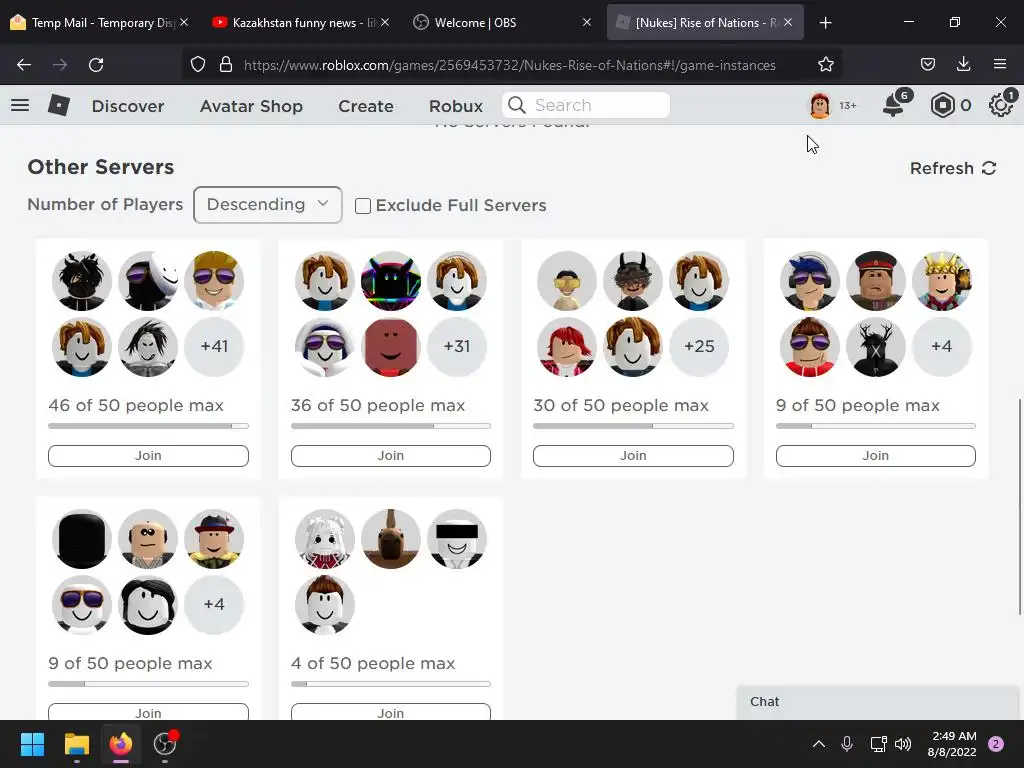Save to Pocket icon in toolbar
The image size is (1024, 768).
(927, 65)
